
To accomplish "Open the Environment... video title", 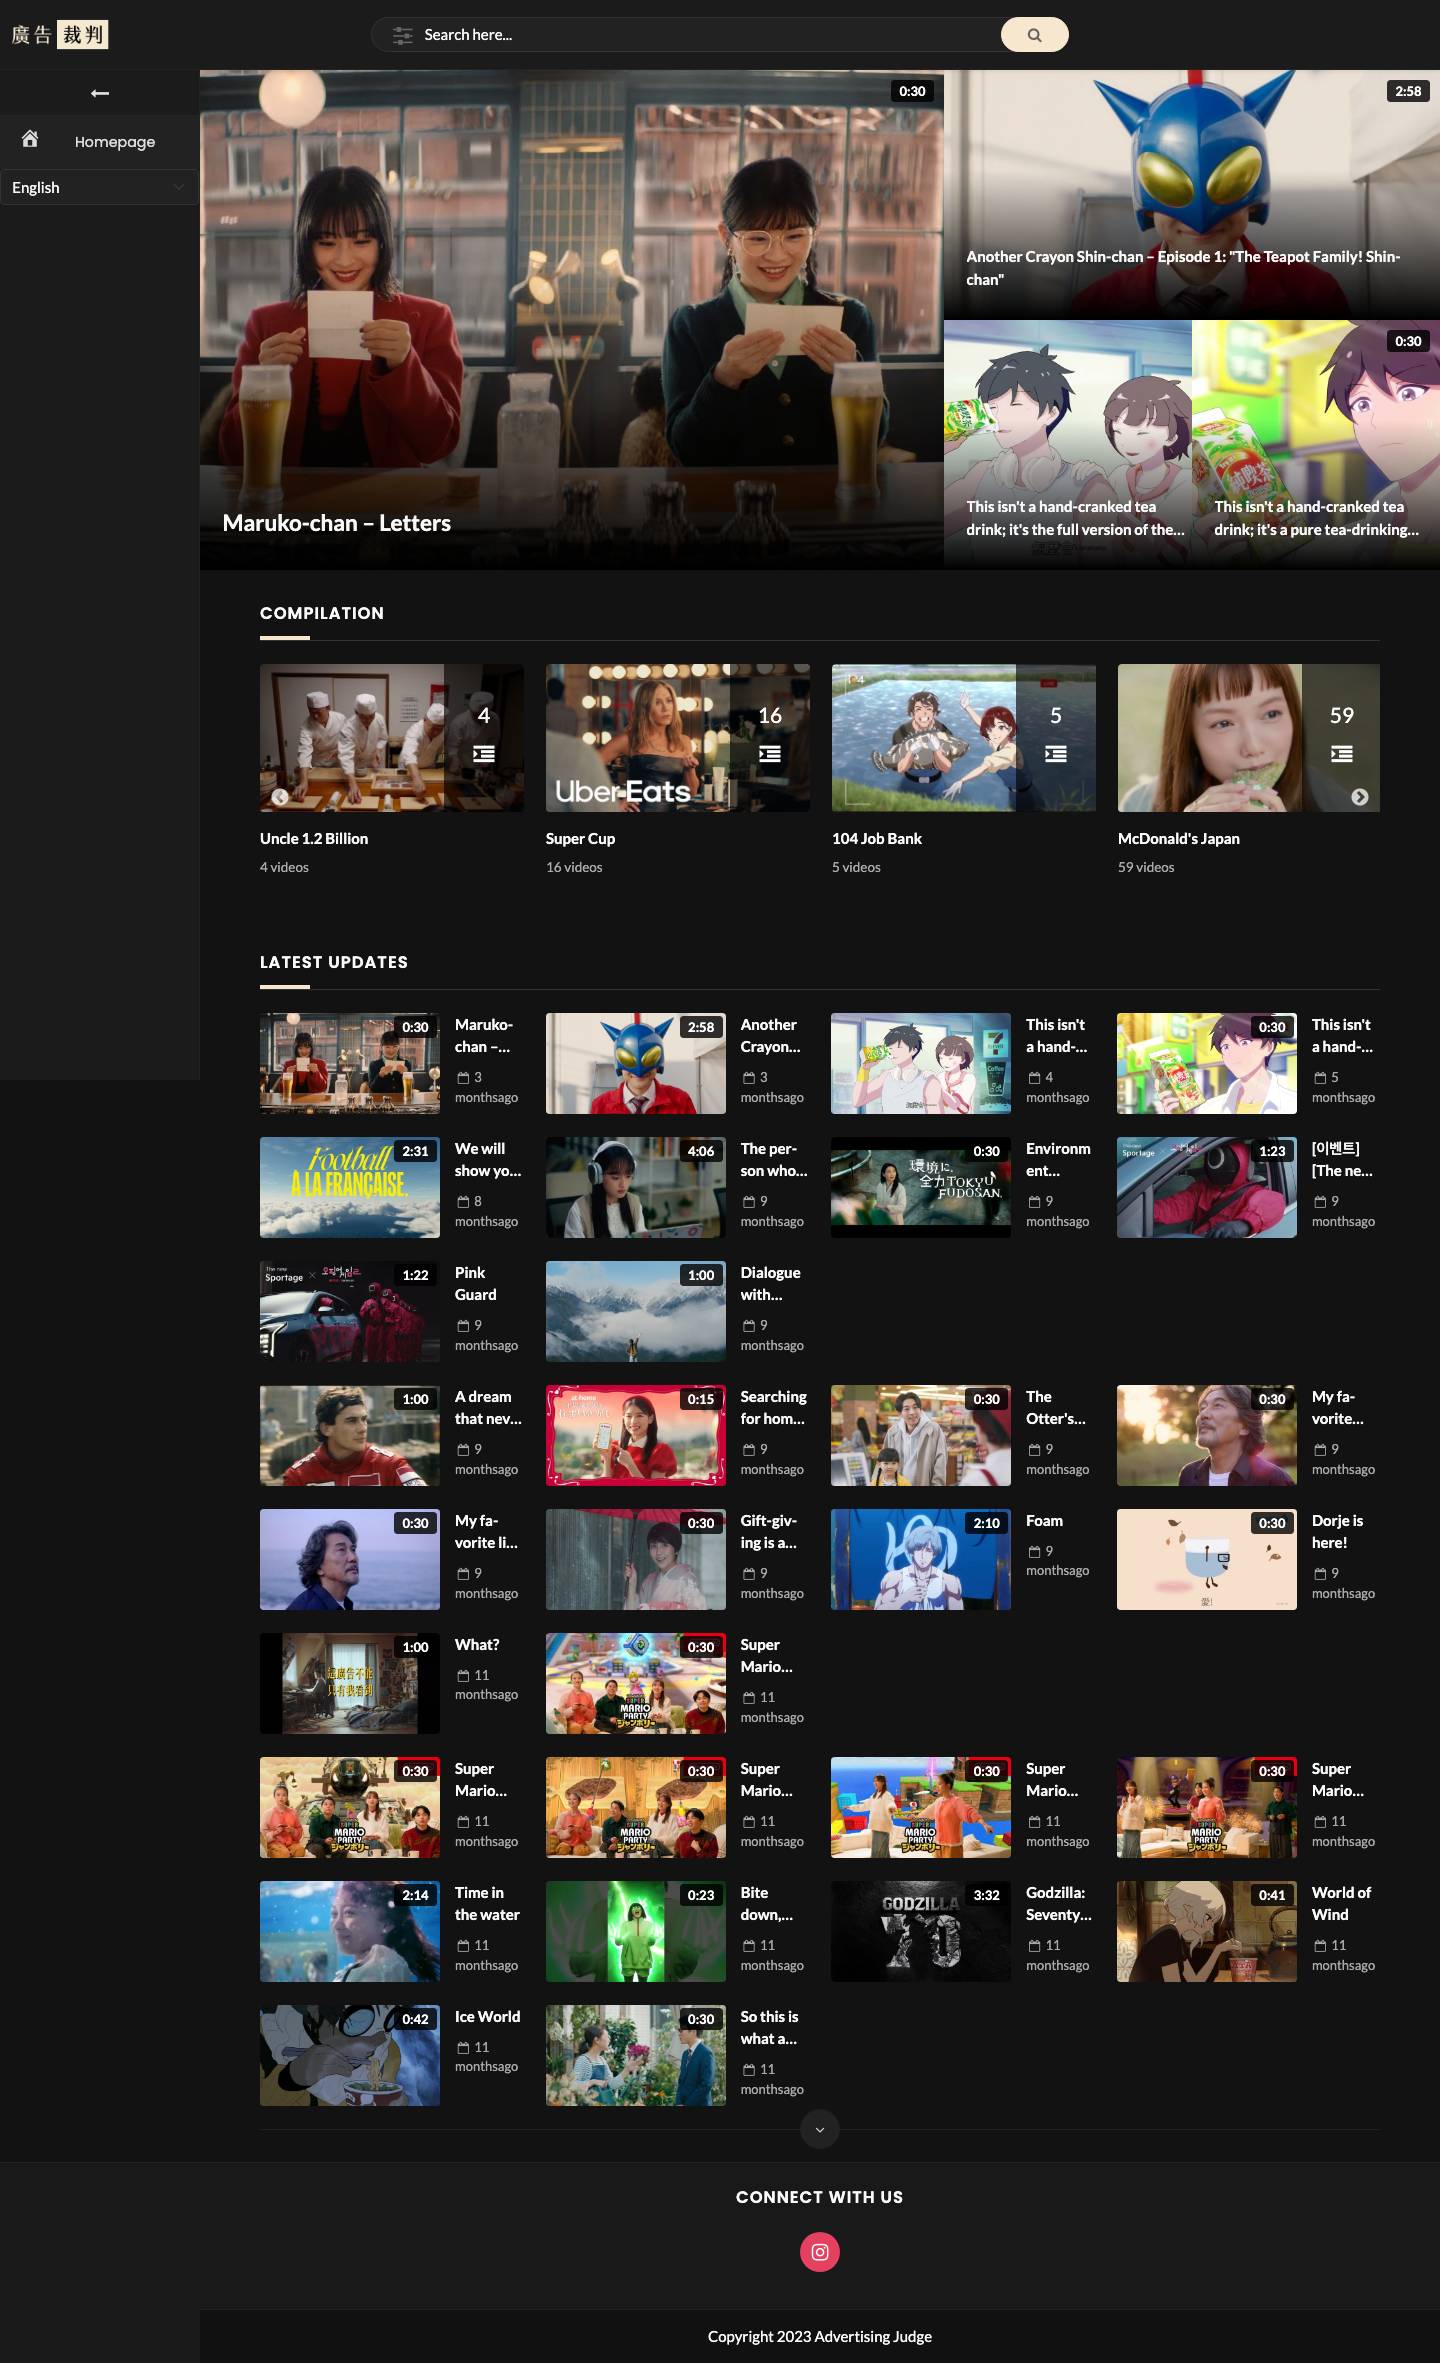I will point(1058,1160).
